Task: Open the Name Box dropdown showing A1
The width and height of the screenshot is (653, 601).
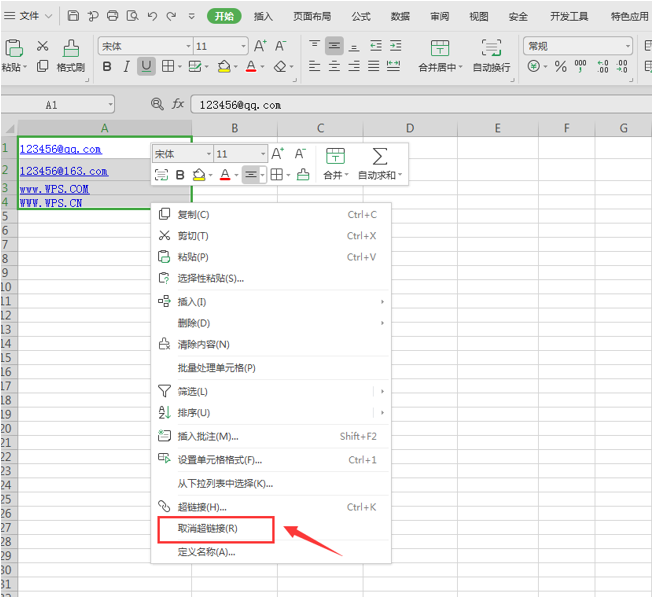Action: point(111,105)
